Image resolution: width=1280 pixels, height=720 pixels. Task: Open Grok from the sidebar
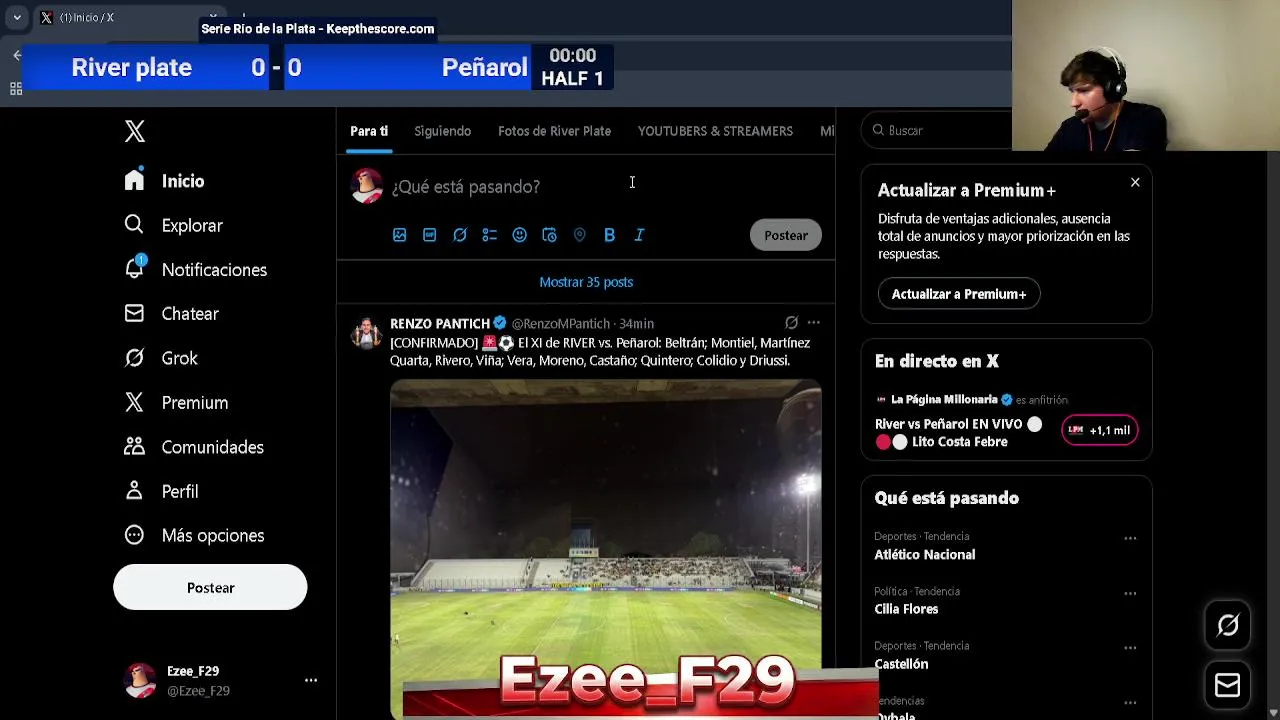pos(160,358)
